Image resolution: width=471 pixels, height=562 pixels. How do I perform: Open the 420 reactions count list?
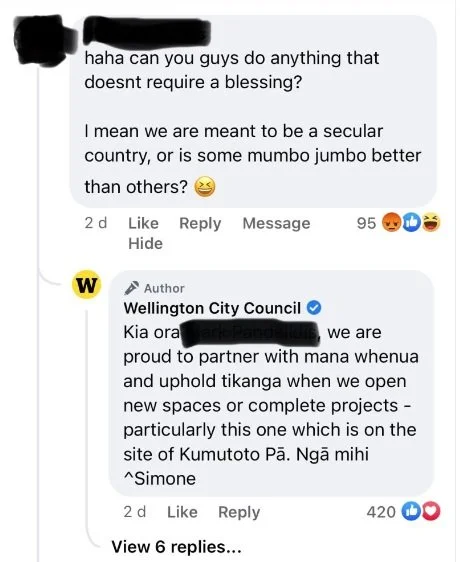click(381, 512)
